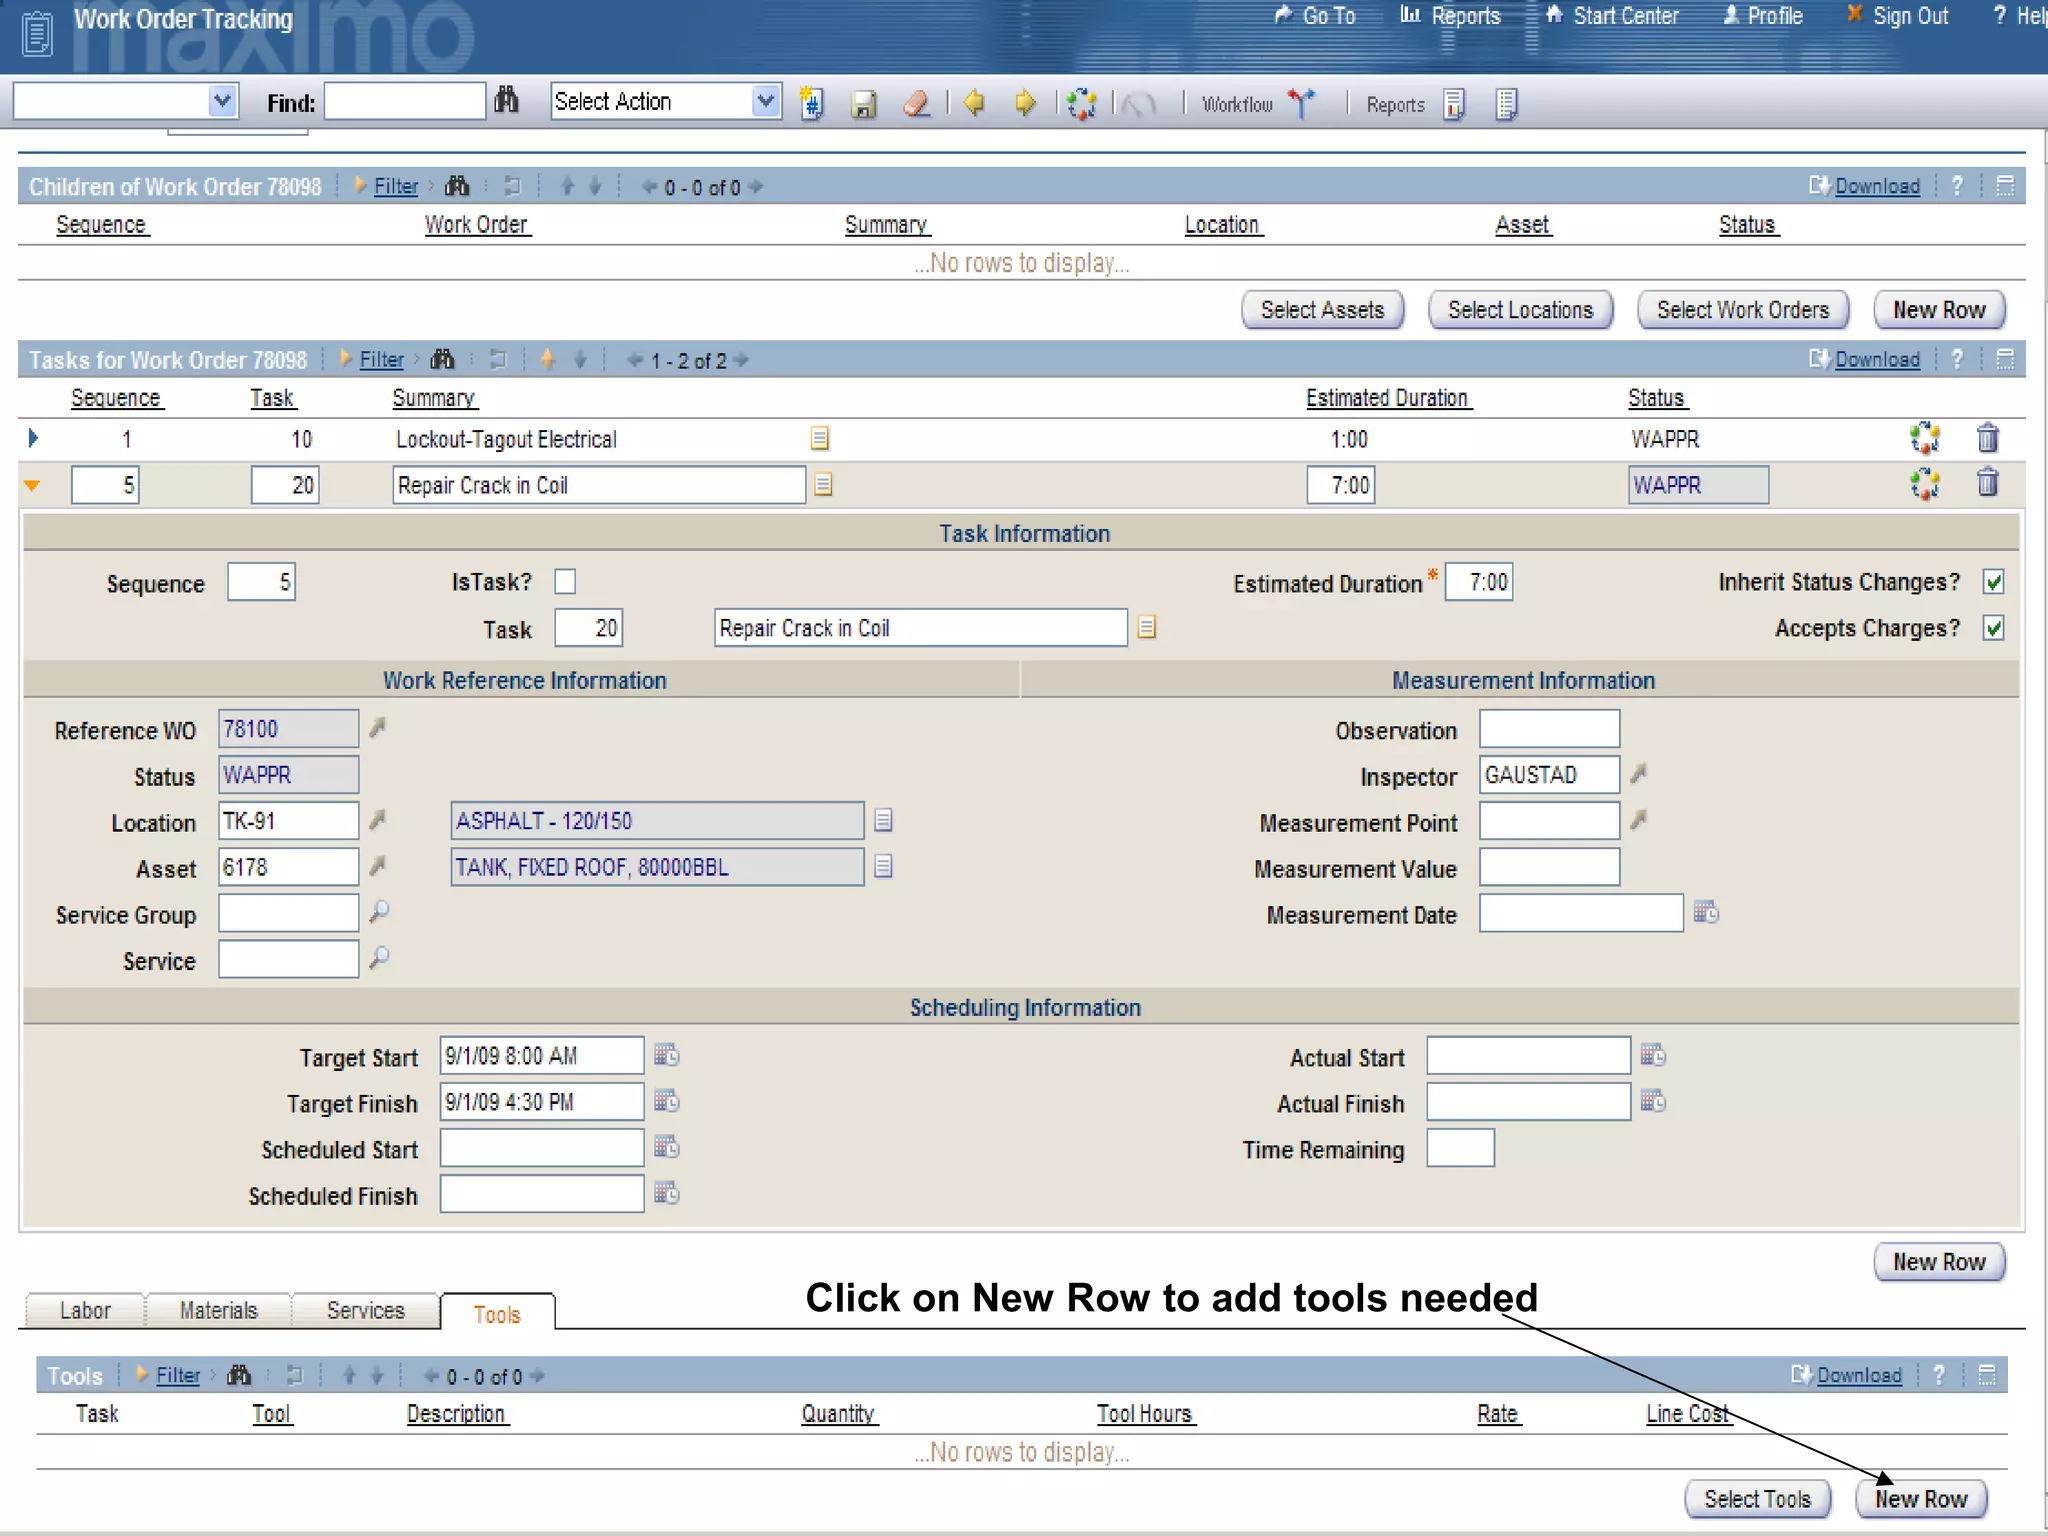Open Scheduled Start calendar icon
Image resolution: width=2048 pixels, height=1536 pixels.
[667, 1147]
